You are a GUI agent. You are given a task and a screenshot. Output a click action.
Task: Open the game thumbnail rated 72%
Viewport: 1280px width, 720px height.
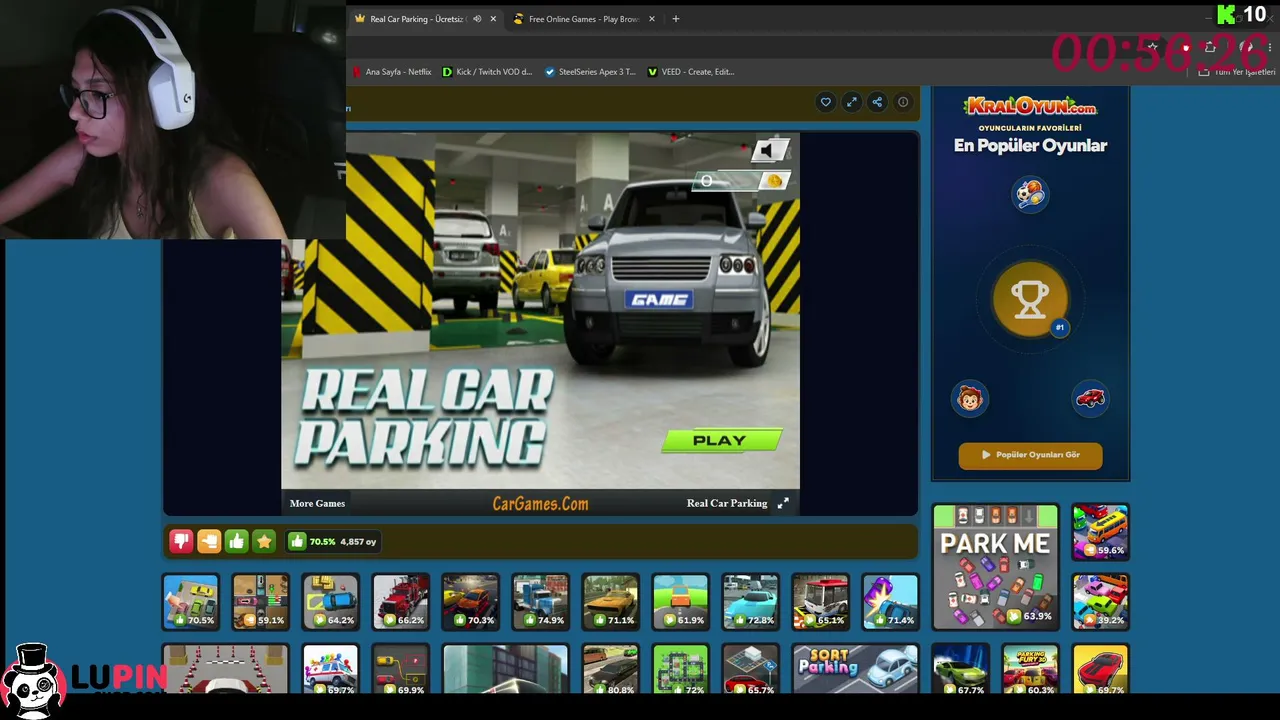680,670
